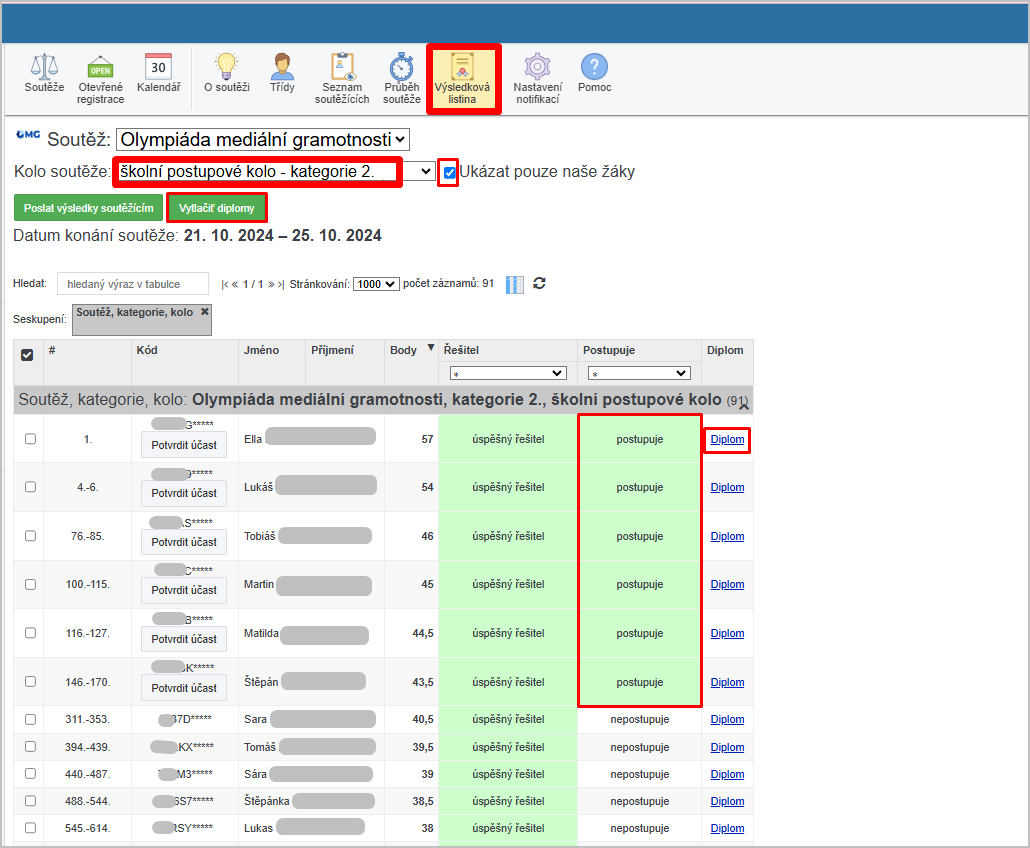The height and width of the screenshot is (848, 1030).
Task: Uncheck Ukázat pouze naše žáky
Action: click(x=449, y=173)
